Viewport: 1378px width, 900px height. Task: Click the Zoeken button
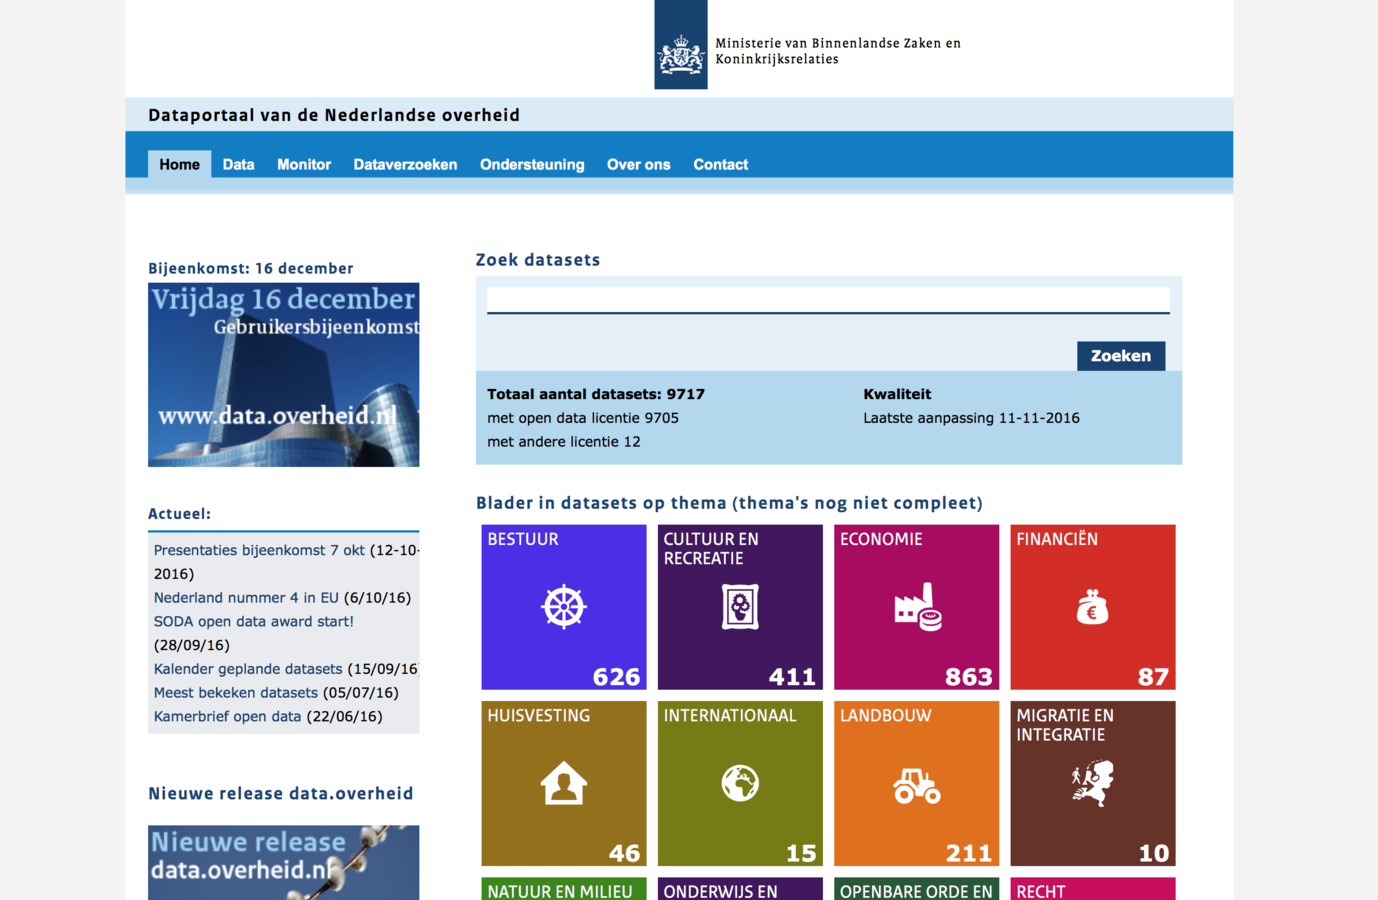1121,356
